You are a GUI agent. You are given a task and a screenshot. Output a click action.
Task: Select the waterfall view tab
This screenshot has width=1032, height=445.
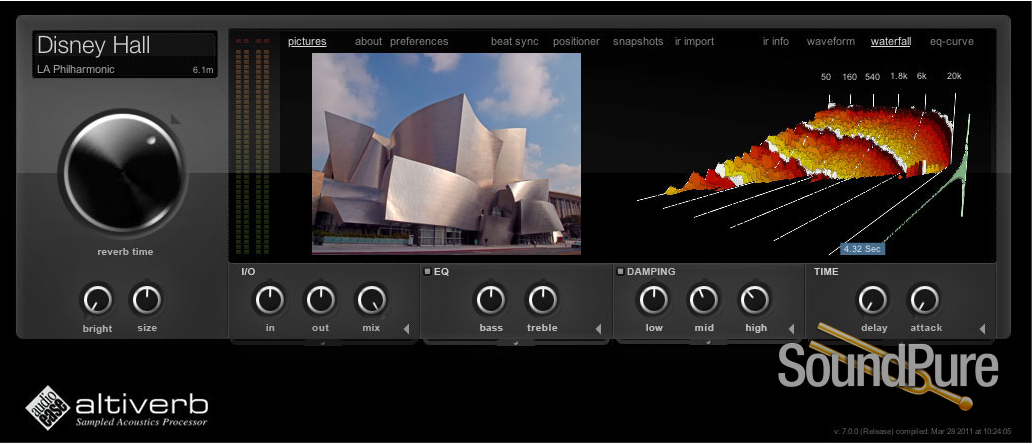(890, 41)
